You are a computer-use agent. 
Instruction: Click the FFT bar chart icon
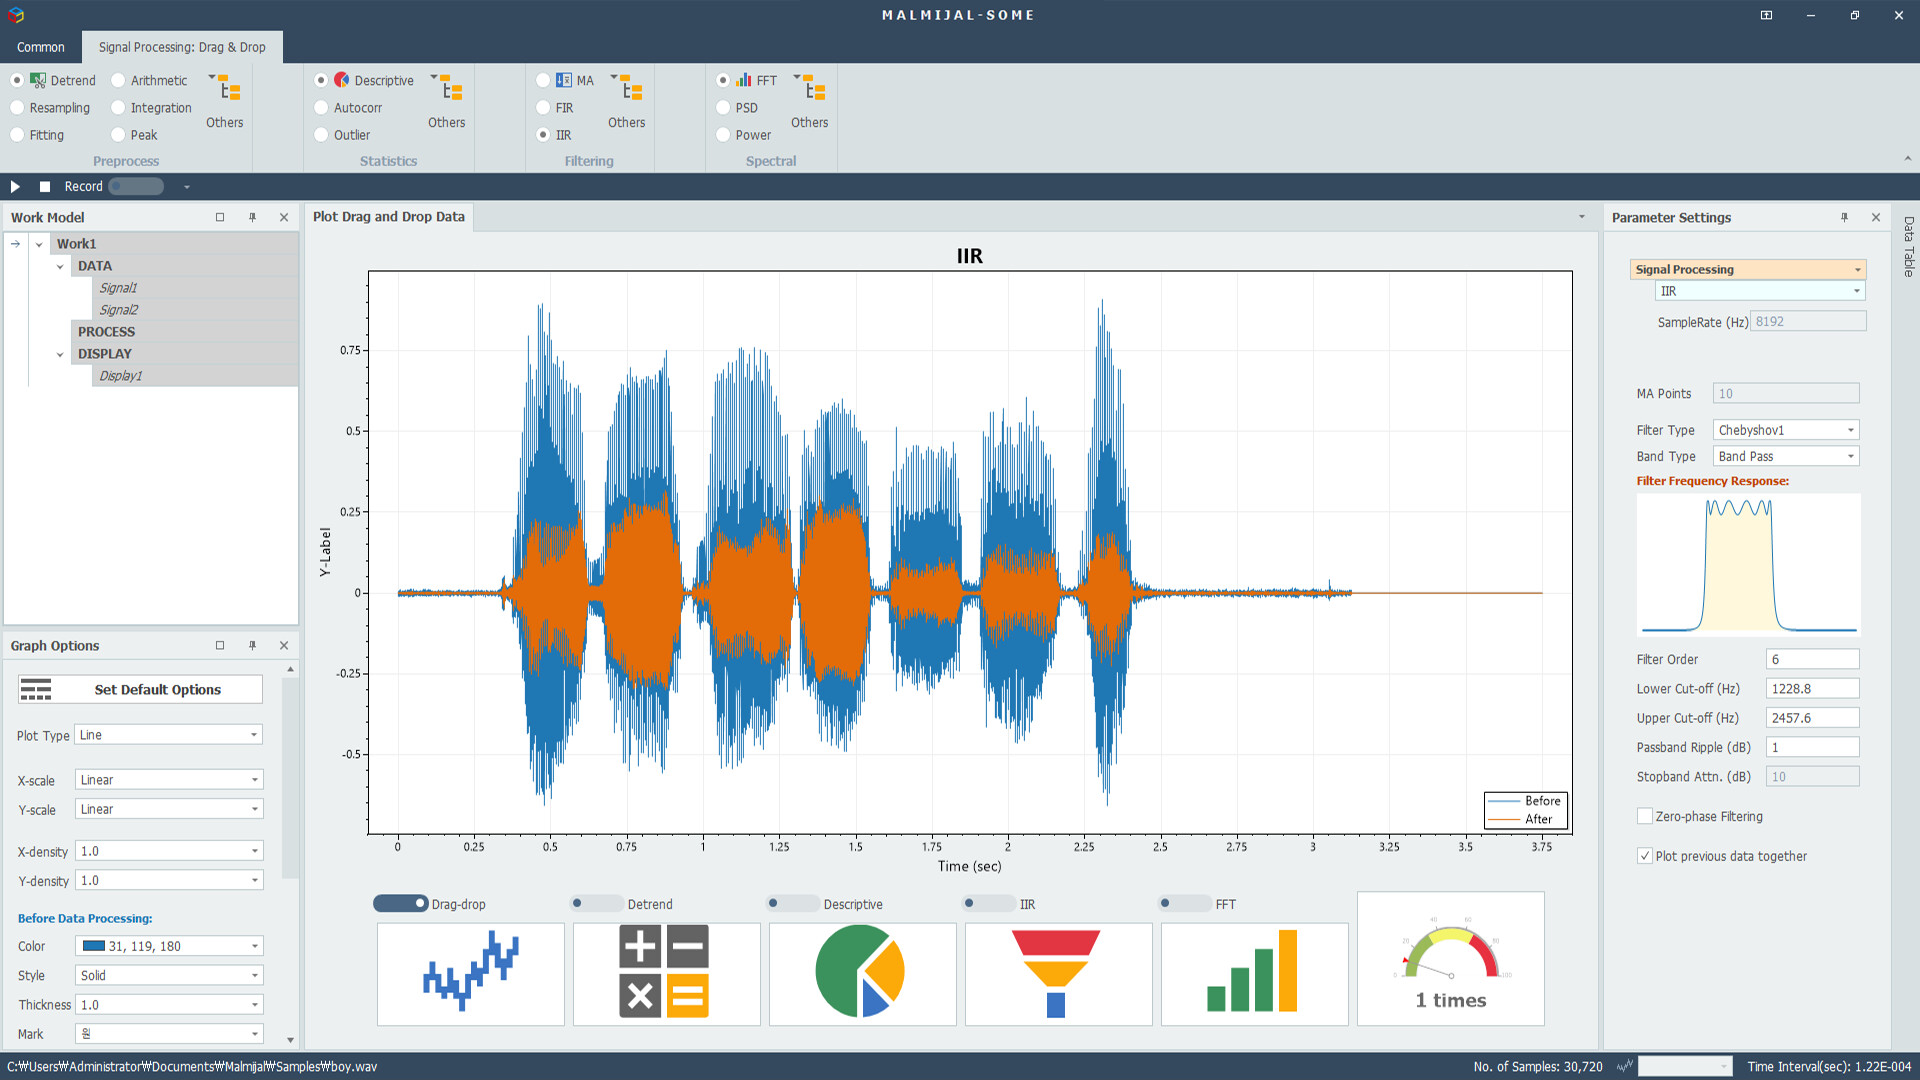[1254, 973]
